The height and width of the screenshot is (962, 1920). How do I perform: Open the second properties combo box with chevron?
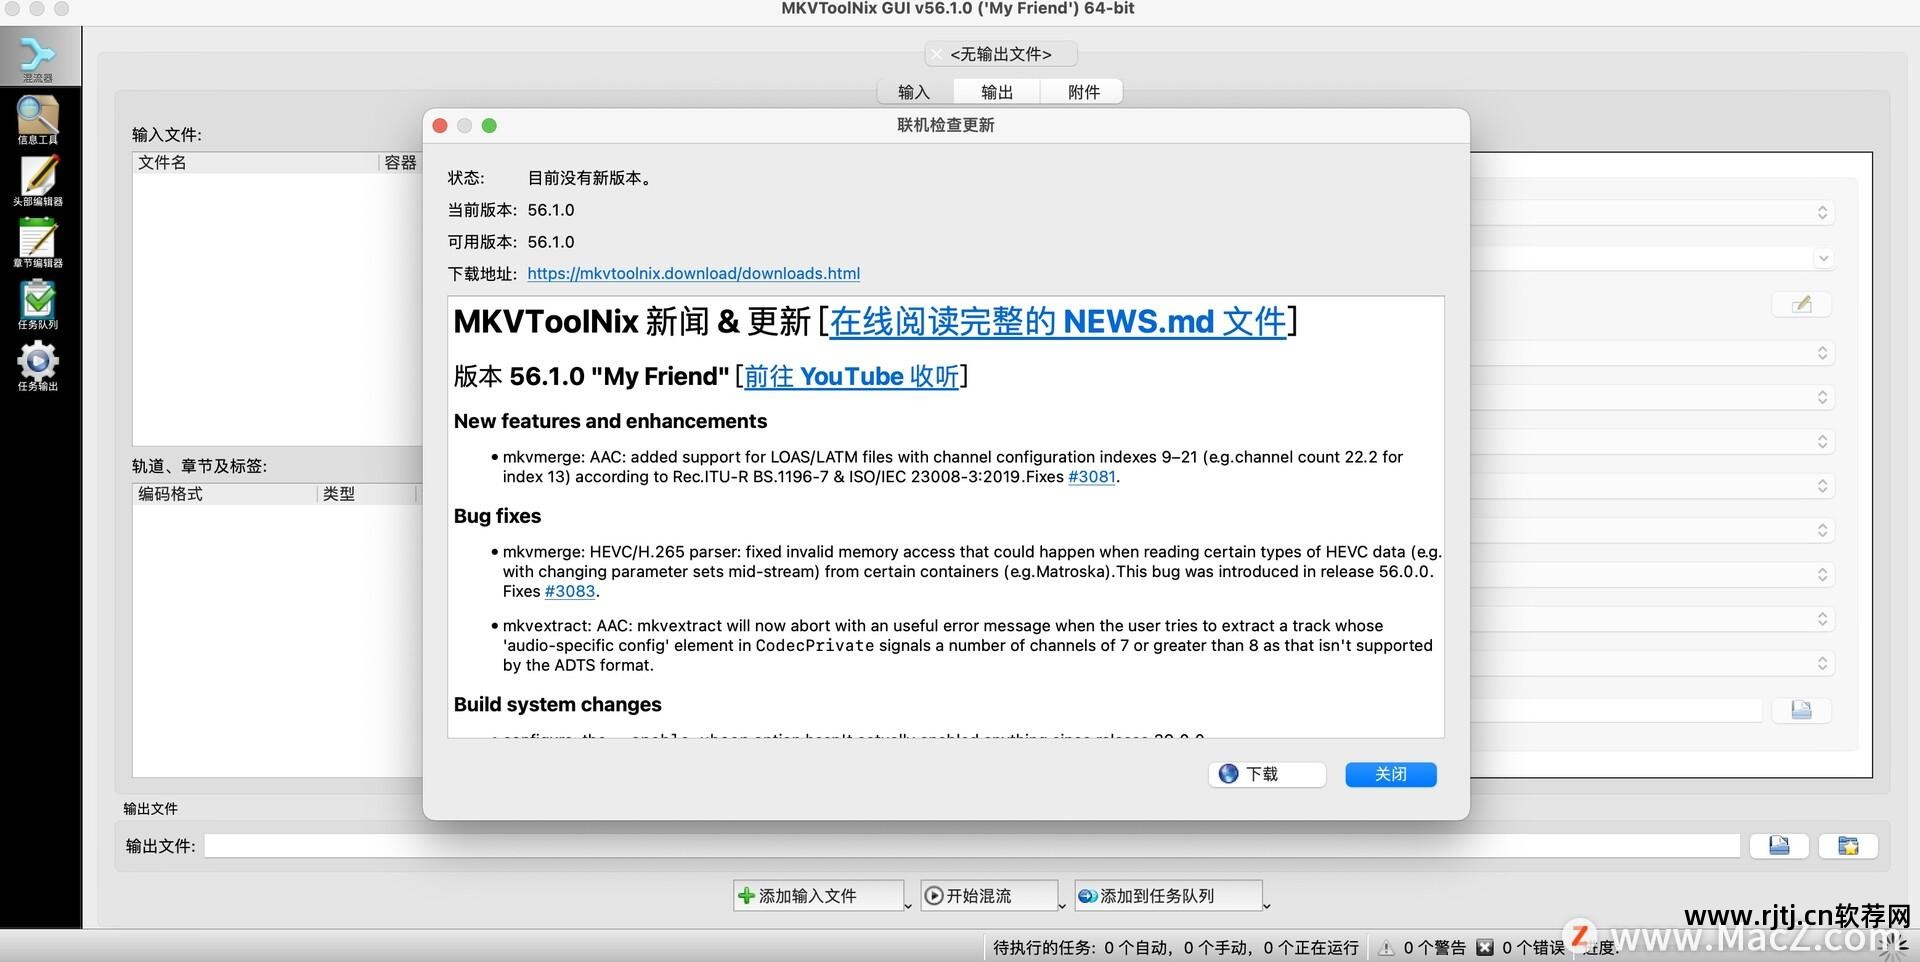click(1823, 258)
